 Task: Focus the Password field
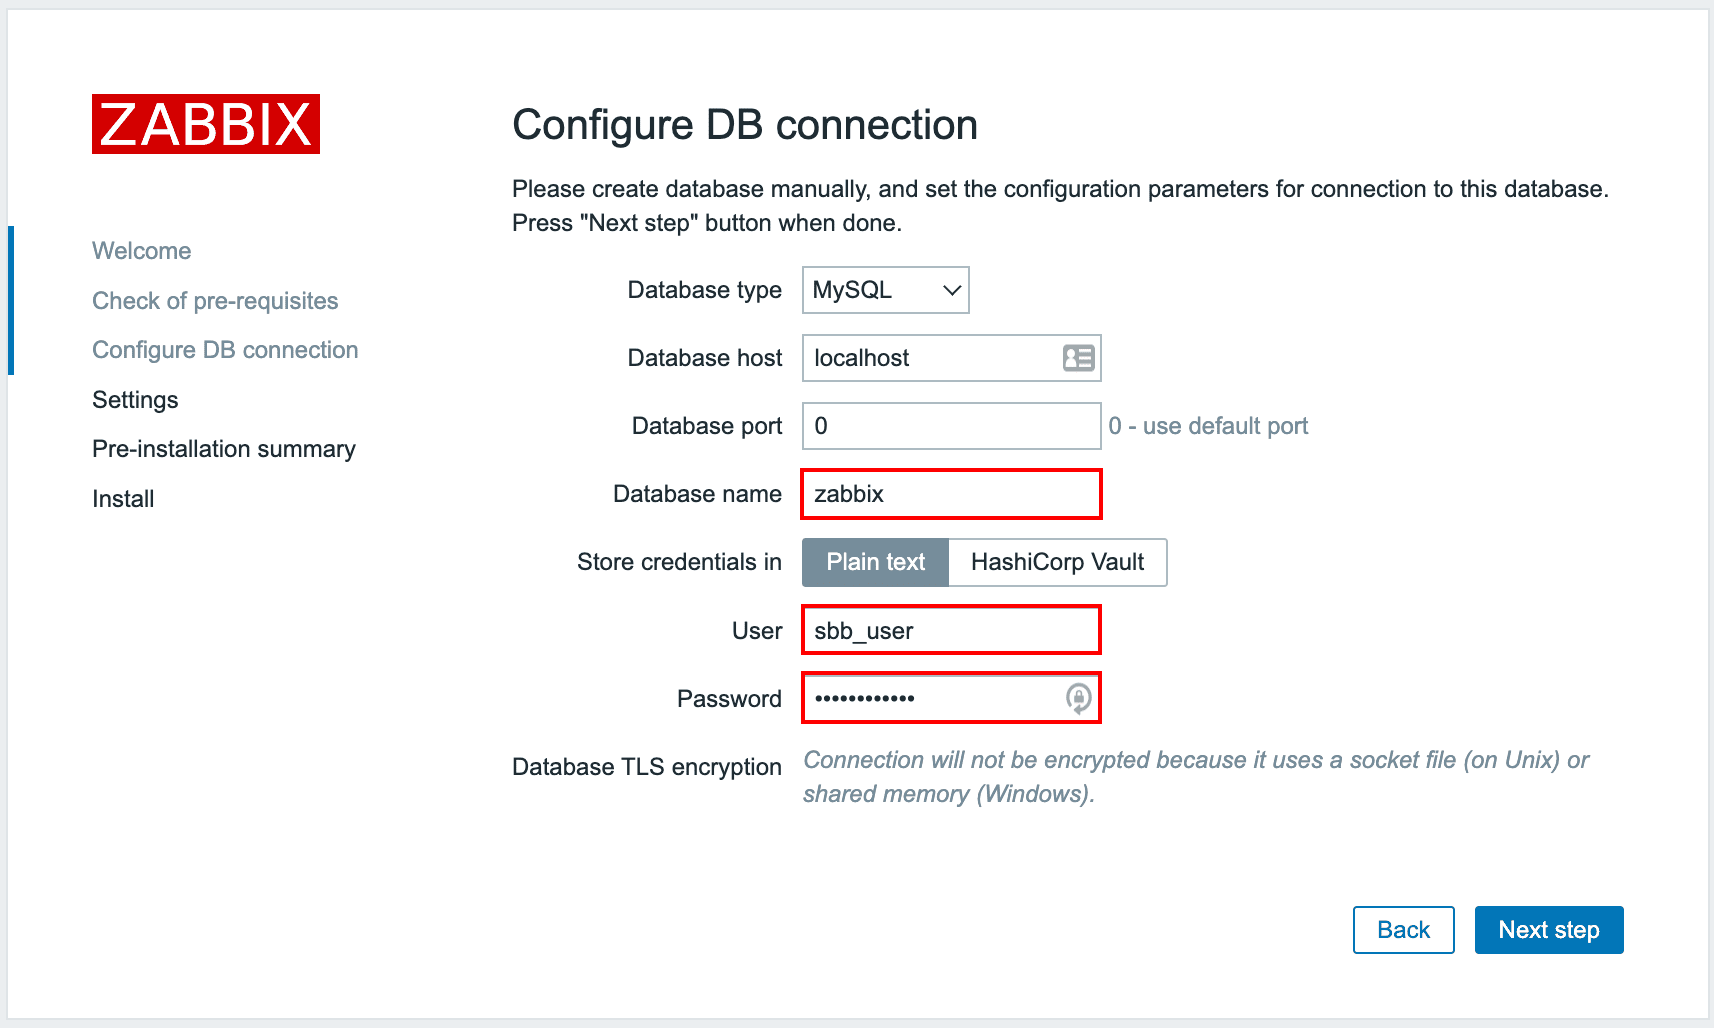[x=952, y=698]
